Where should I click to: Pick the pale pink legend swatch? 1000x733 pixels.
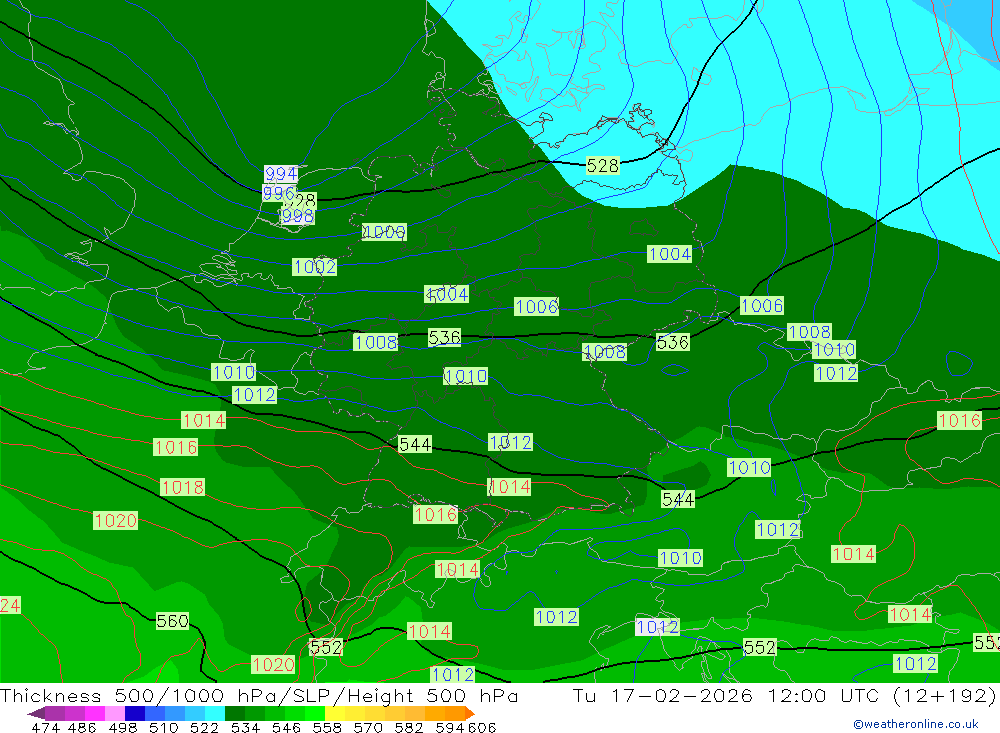click(113, 713)
